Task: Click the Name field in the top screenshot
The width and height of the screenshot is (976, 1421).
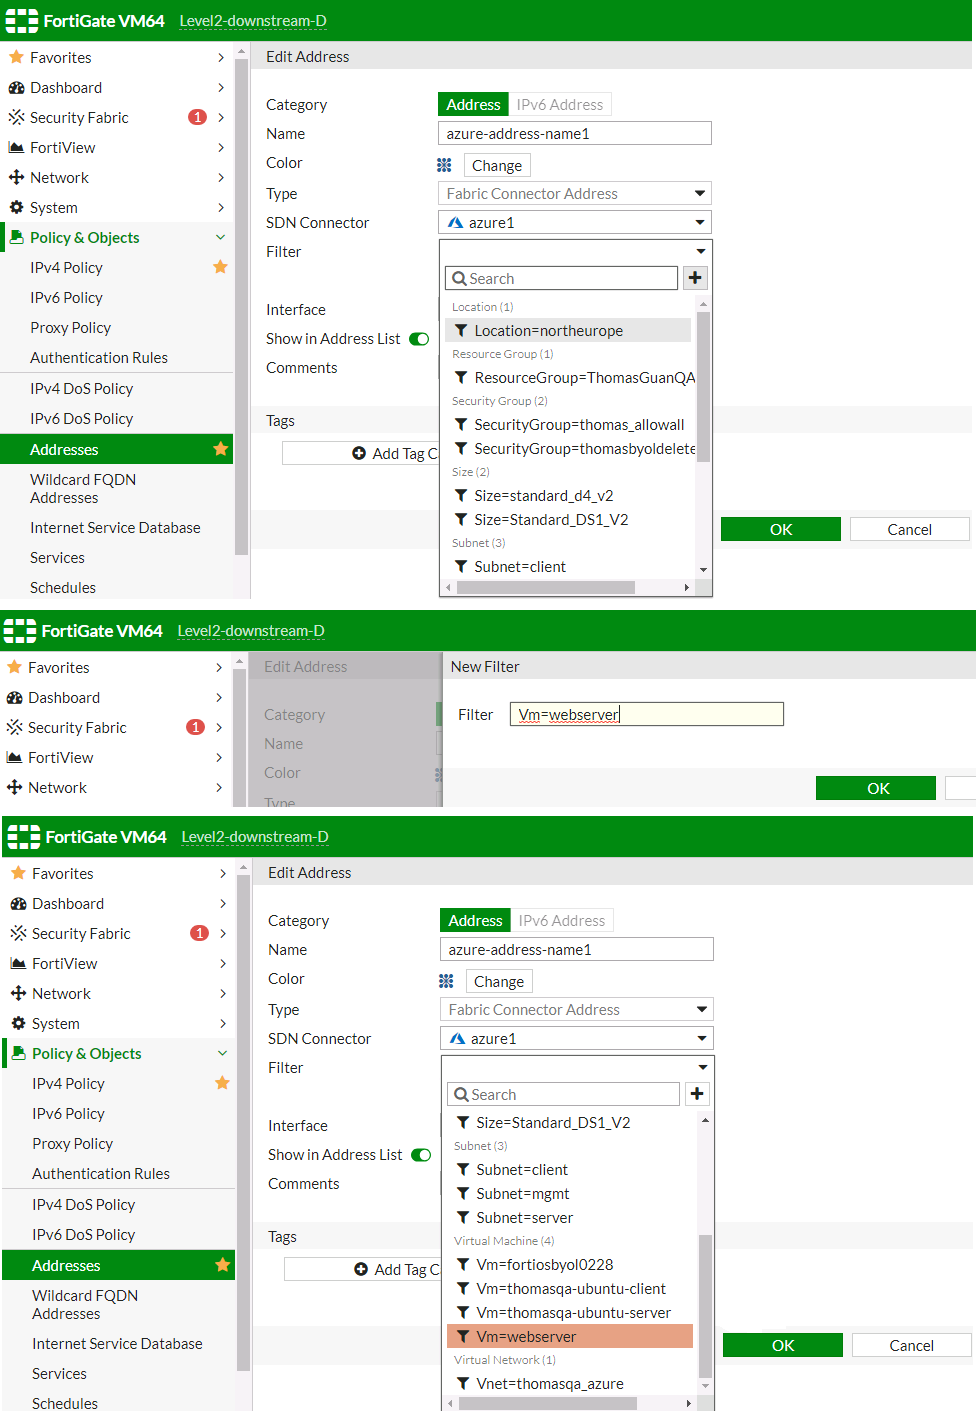Action: 575,133
